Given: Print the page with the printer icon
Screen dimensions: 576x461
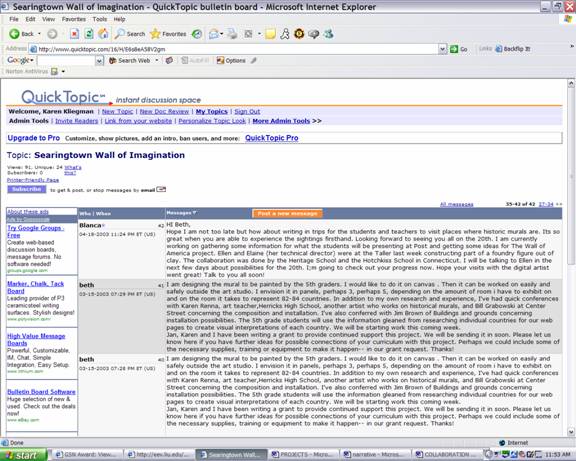Looking at the screenshot, I should tap(232, 34).
